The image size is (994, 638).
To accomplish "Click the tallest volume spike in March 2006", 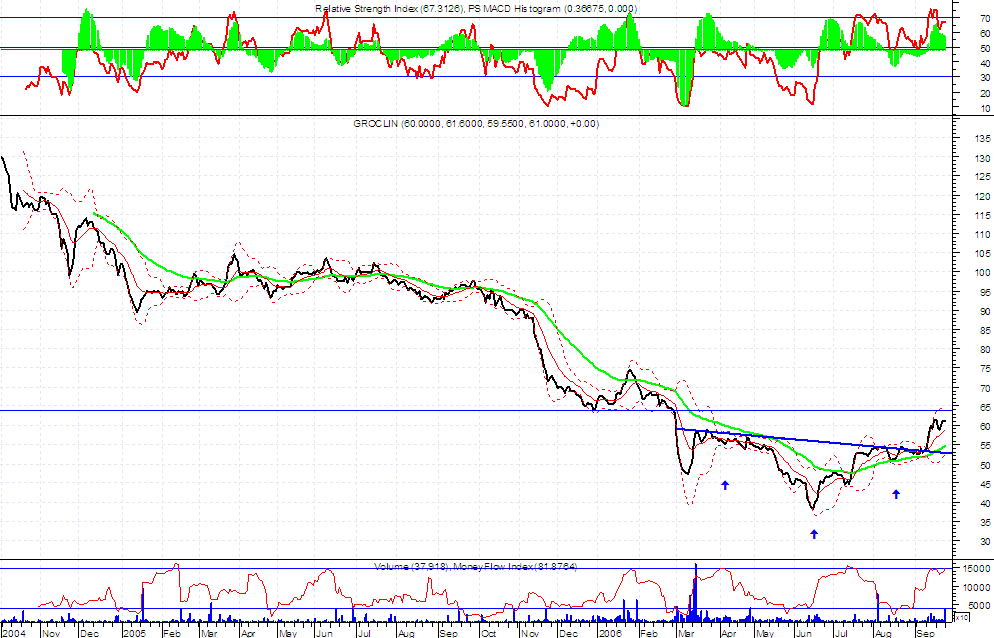I will 694,590.
